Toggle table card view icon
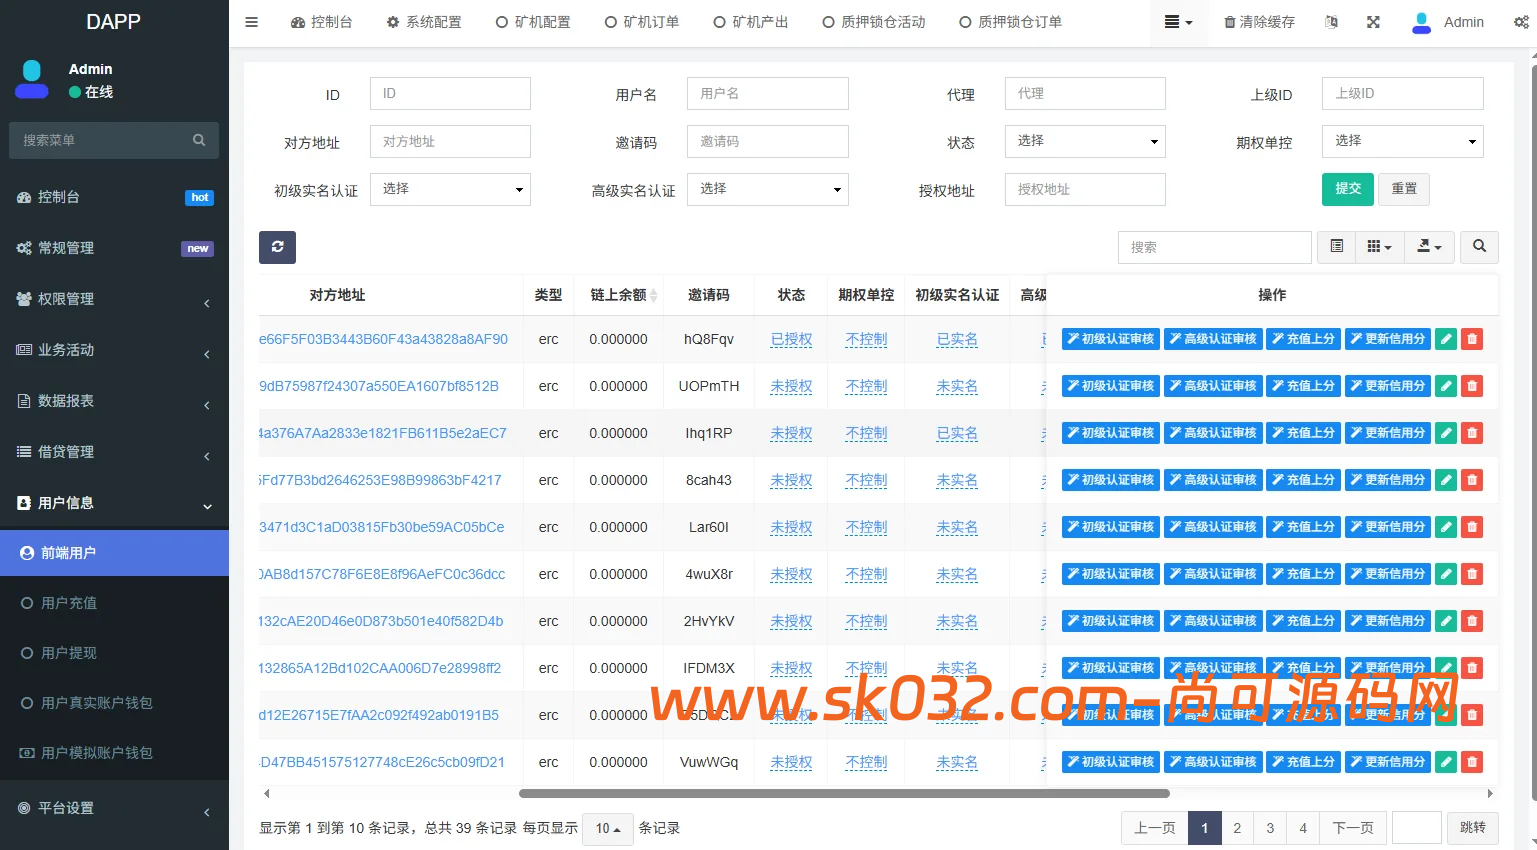Screen dimensions: 1537x850 click(x=1336, y=246)
